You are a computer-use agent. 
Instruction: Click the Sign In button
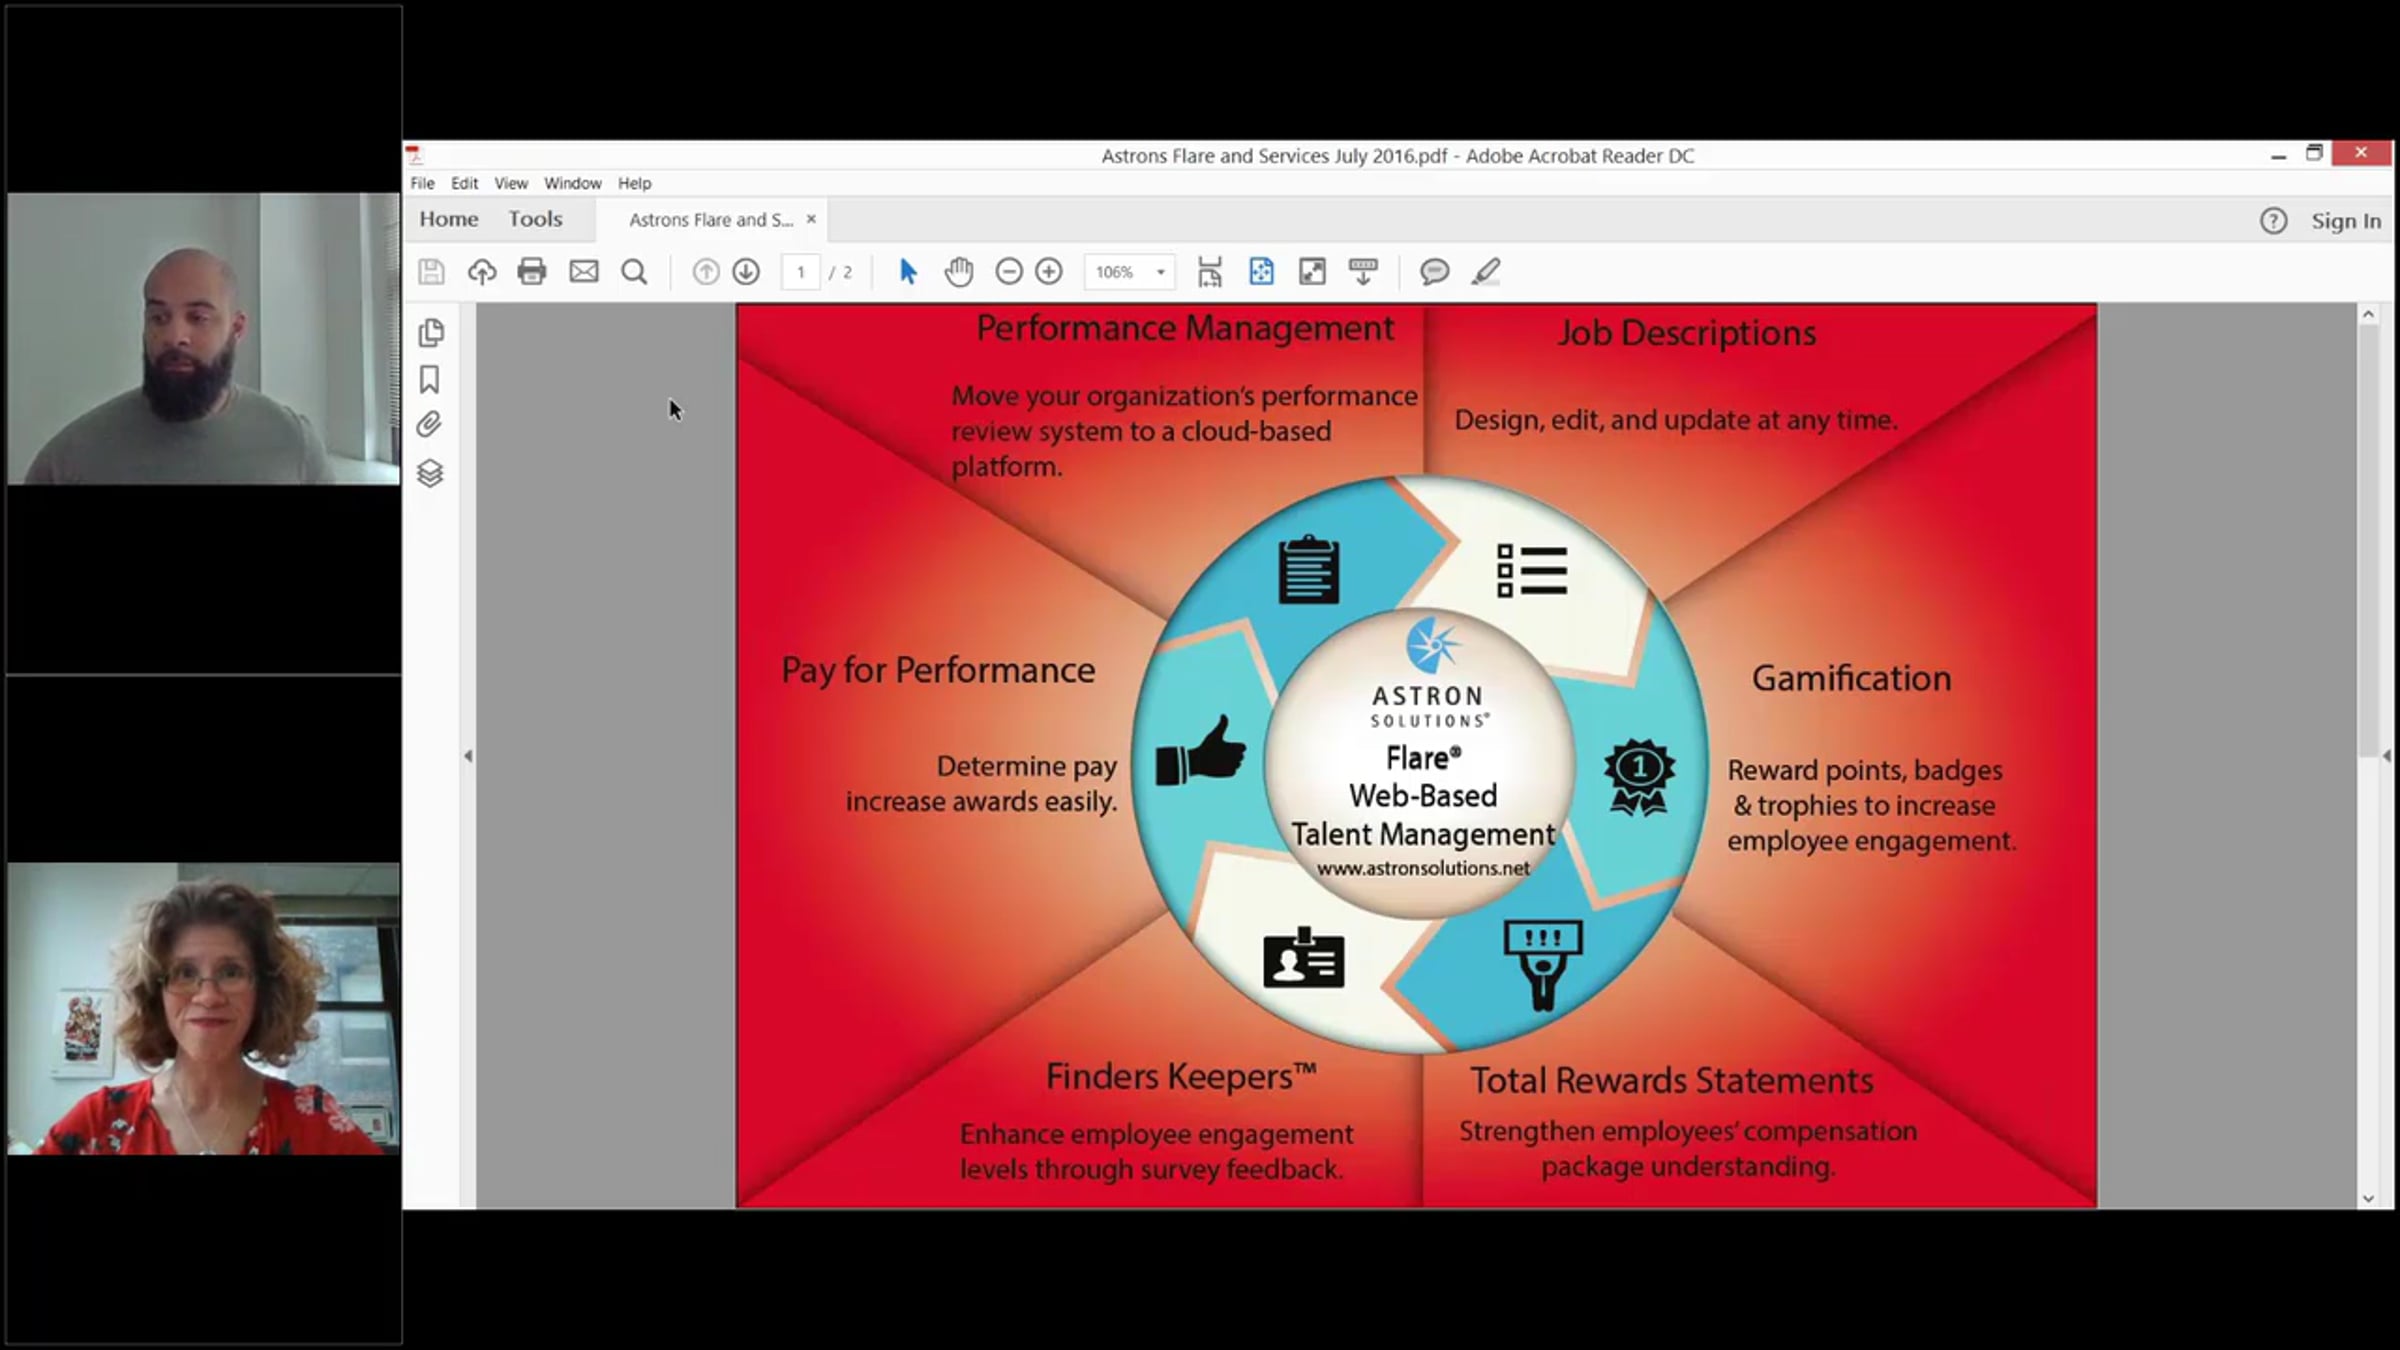click(2346, 221)
